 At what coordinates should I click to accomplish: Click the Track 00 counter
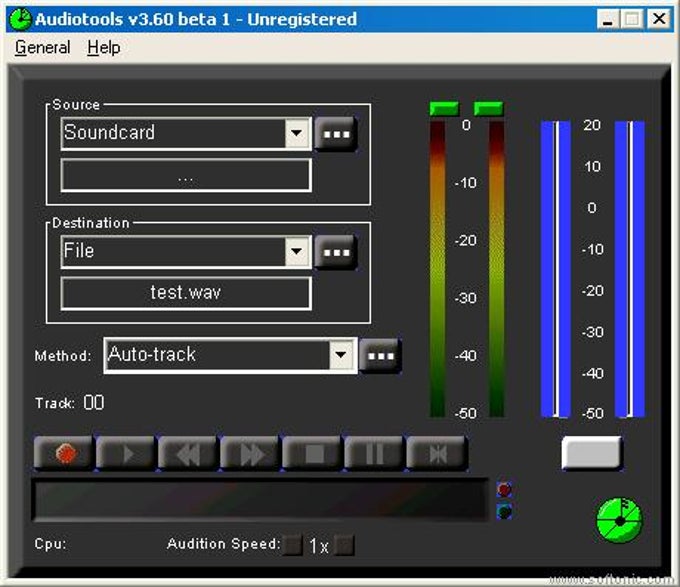pyautogui.click(x=94, y=403)
